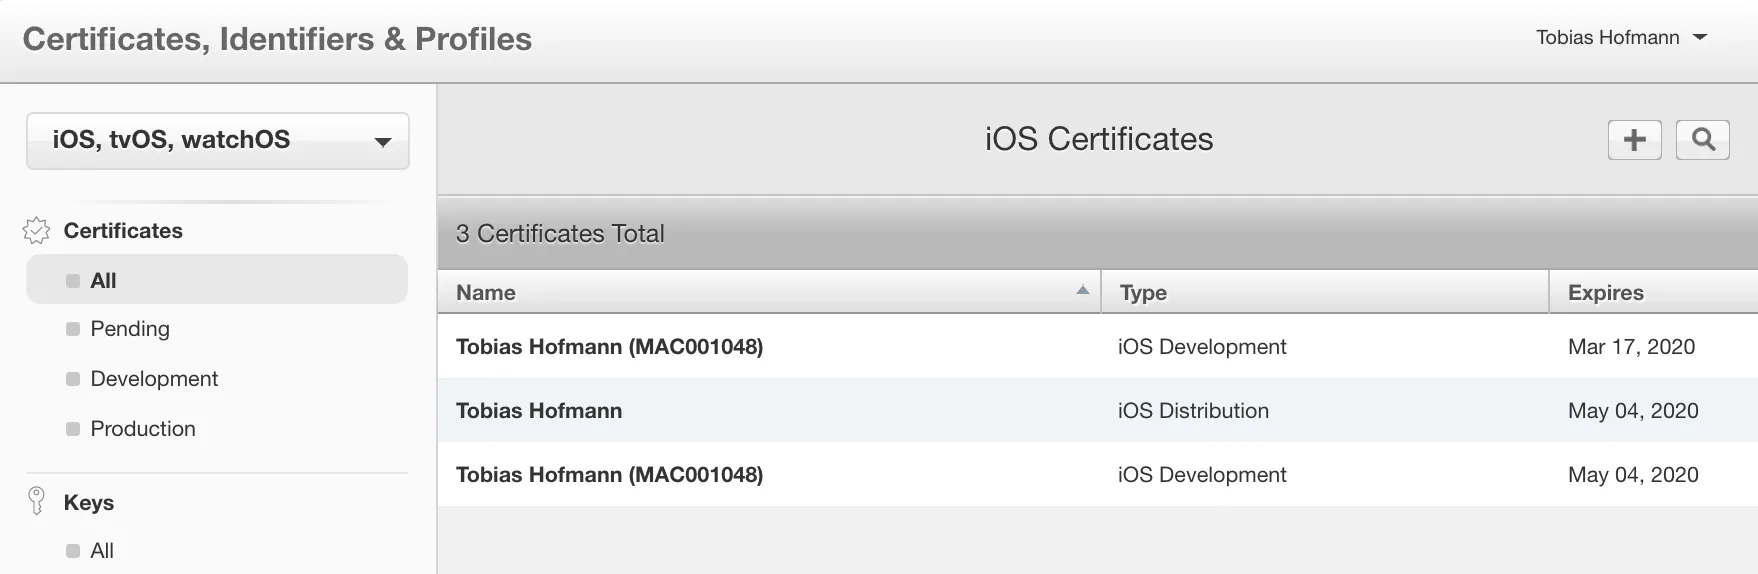This screenshot has height=574, width=1758.
Task: Click the Certificates badge icon in sidebar
Action: (36, 231)
